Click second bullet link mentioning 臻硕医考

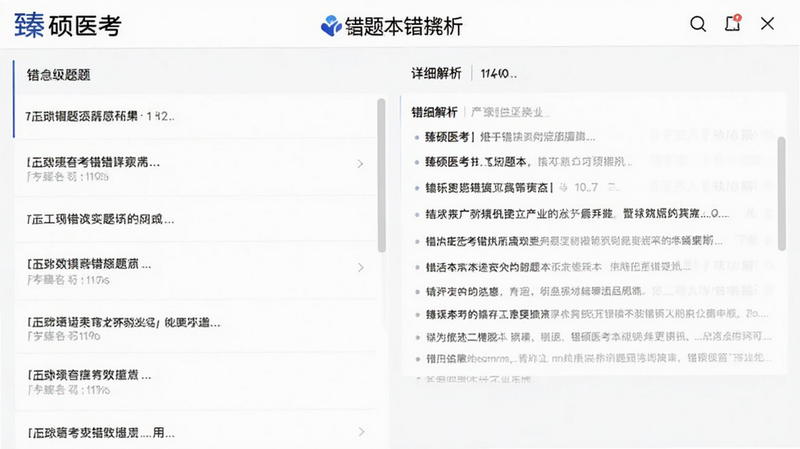coord(529,162)
